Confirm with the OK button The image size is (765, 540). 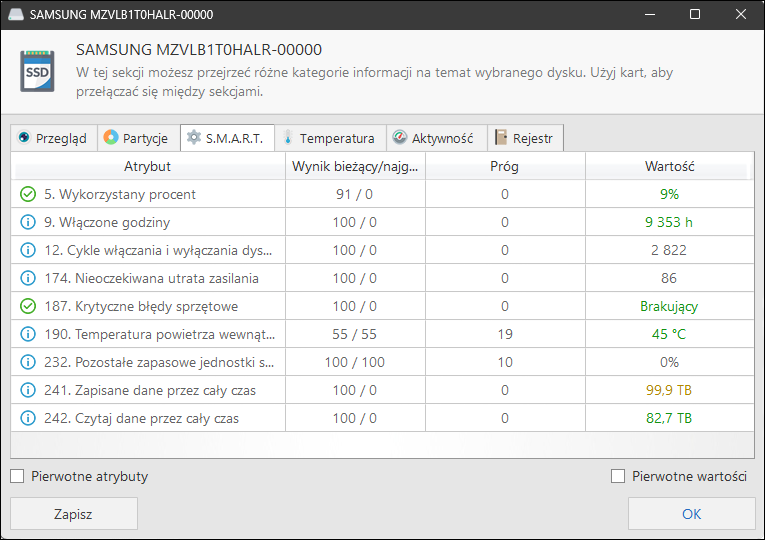click(691, 514)
